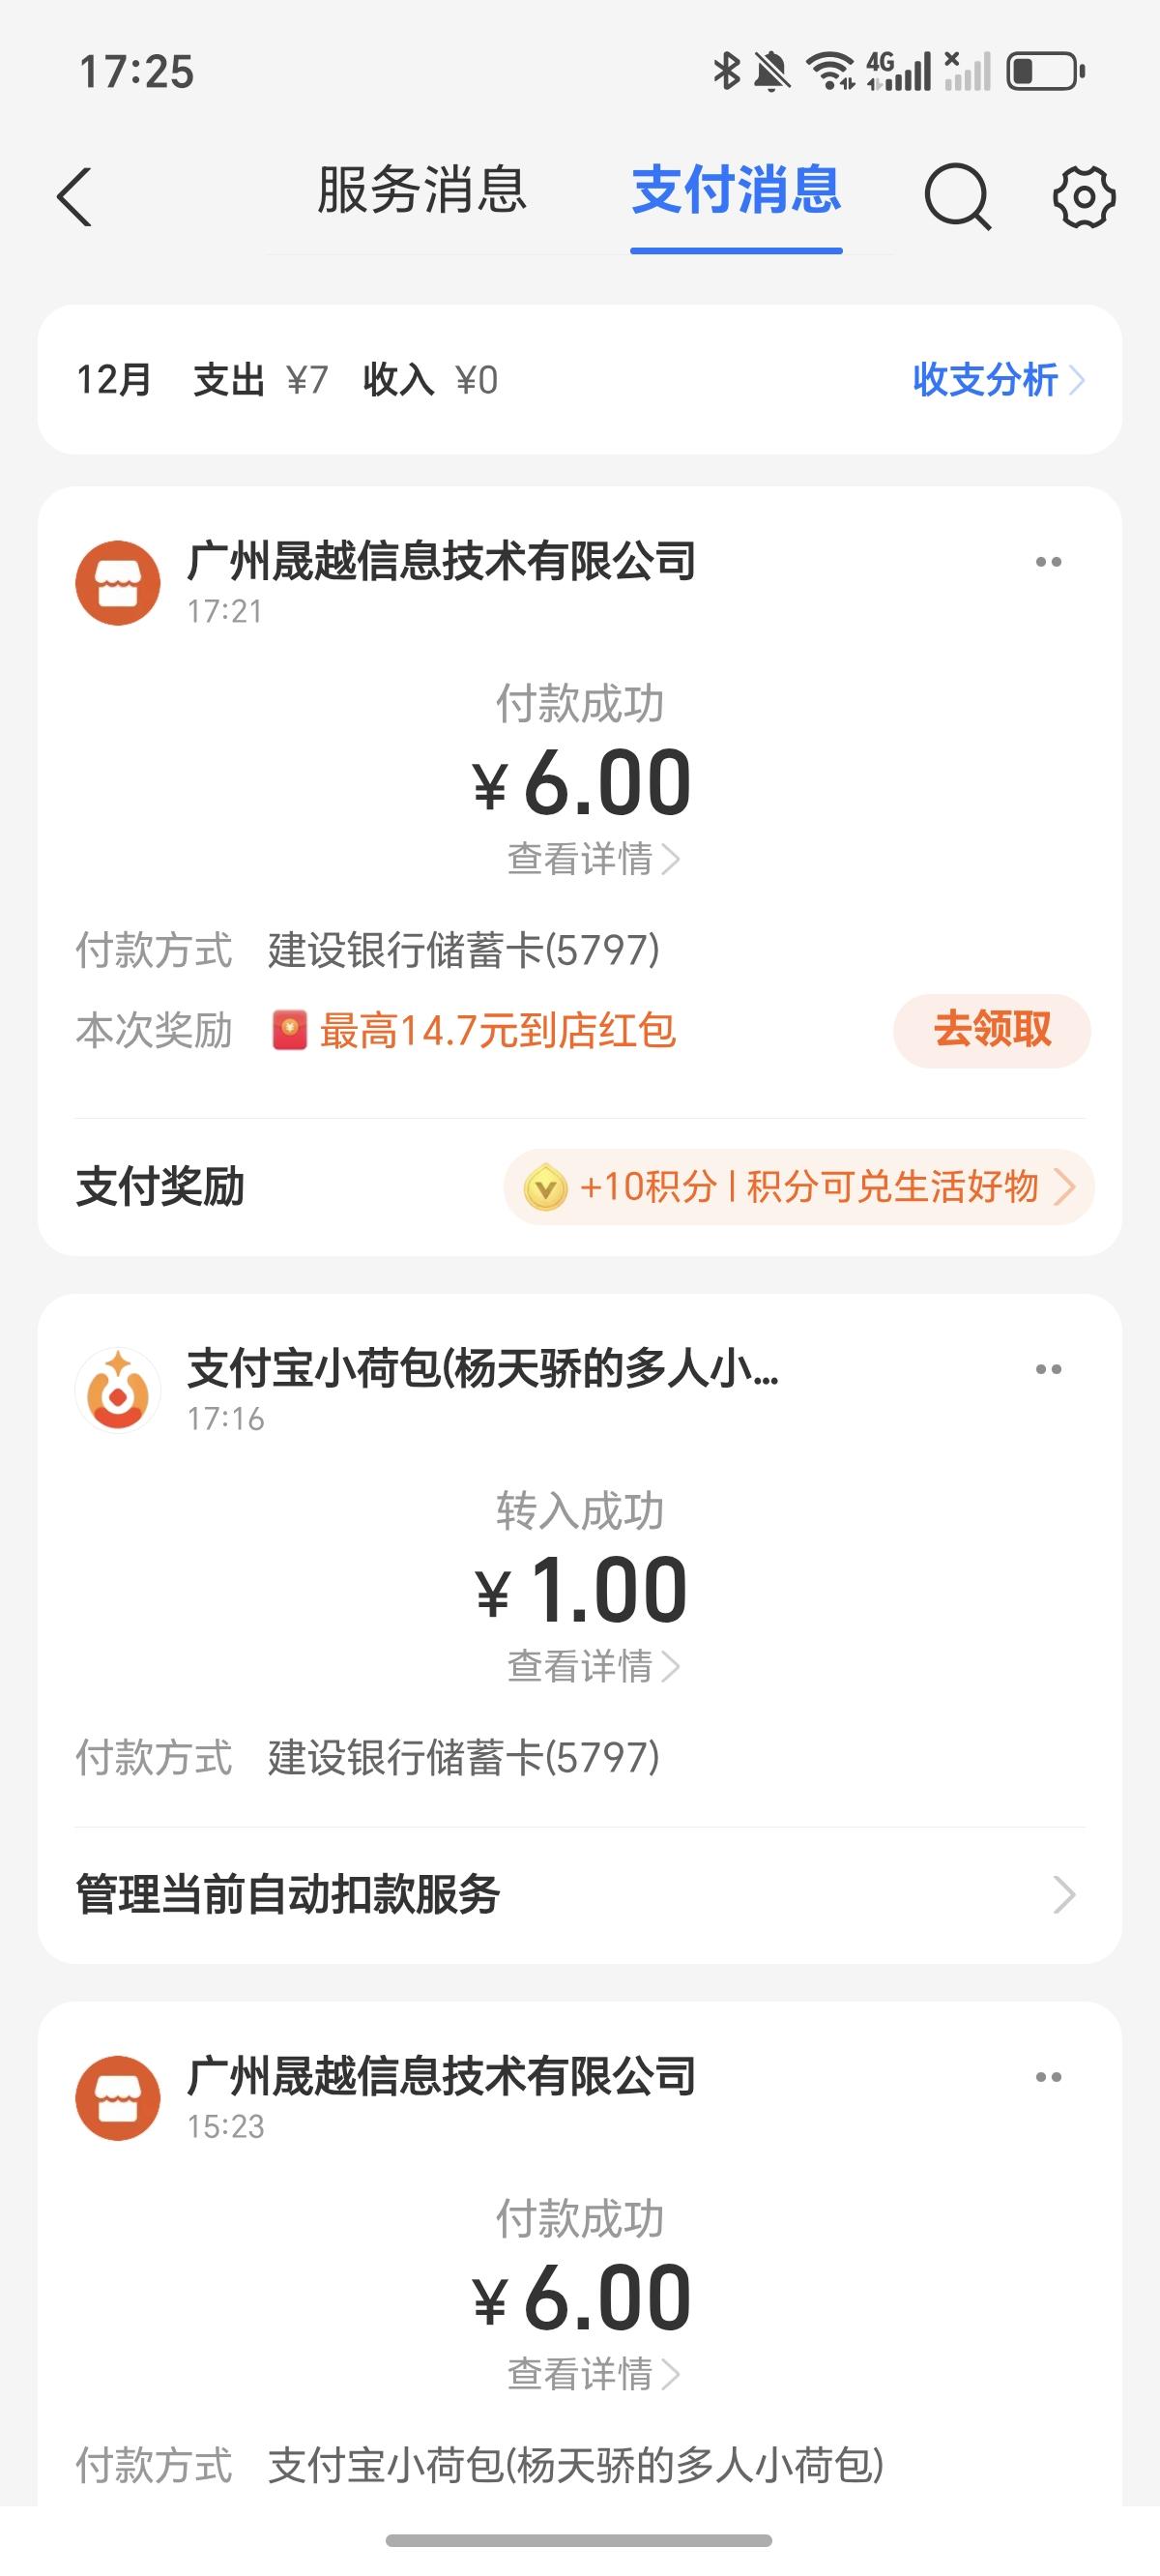View details of the ¥1.00 transfer
This screenshot has height=2576, width=1160.
[x=592, y=1666]
